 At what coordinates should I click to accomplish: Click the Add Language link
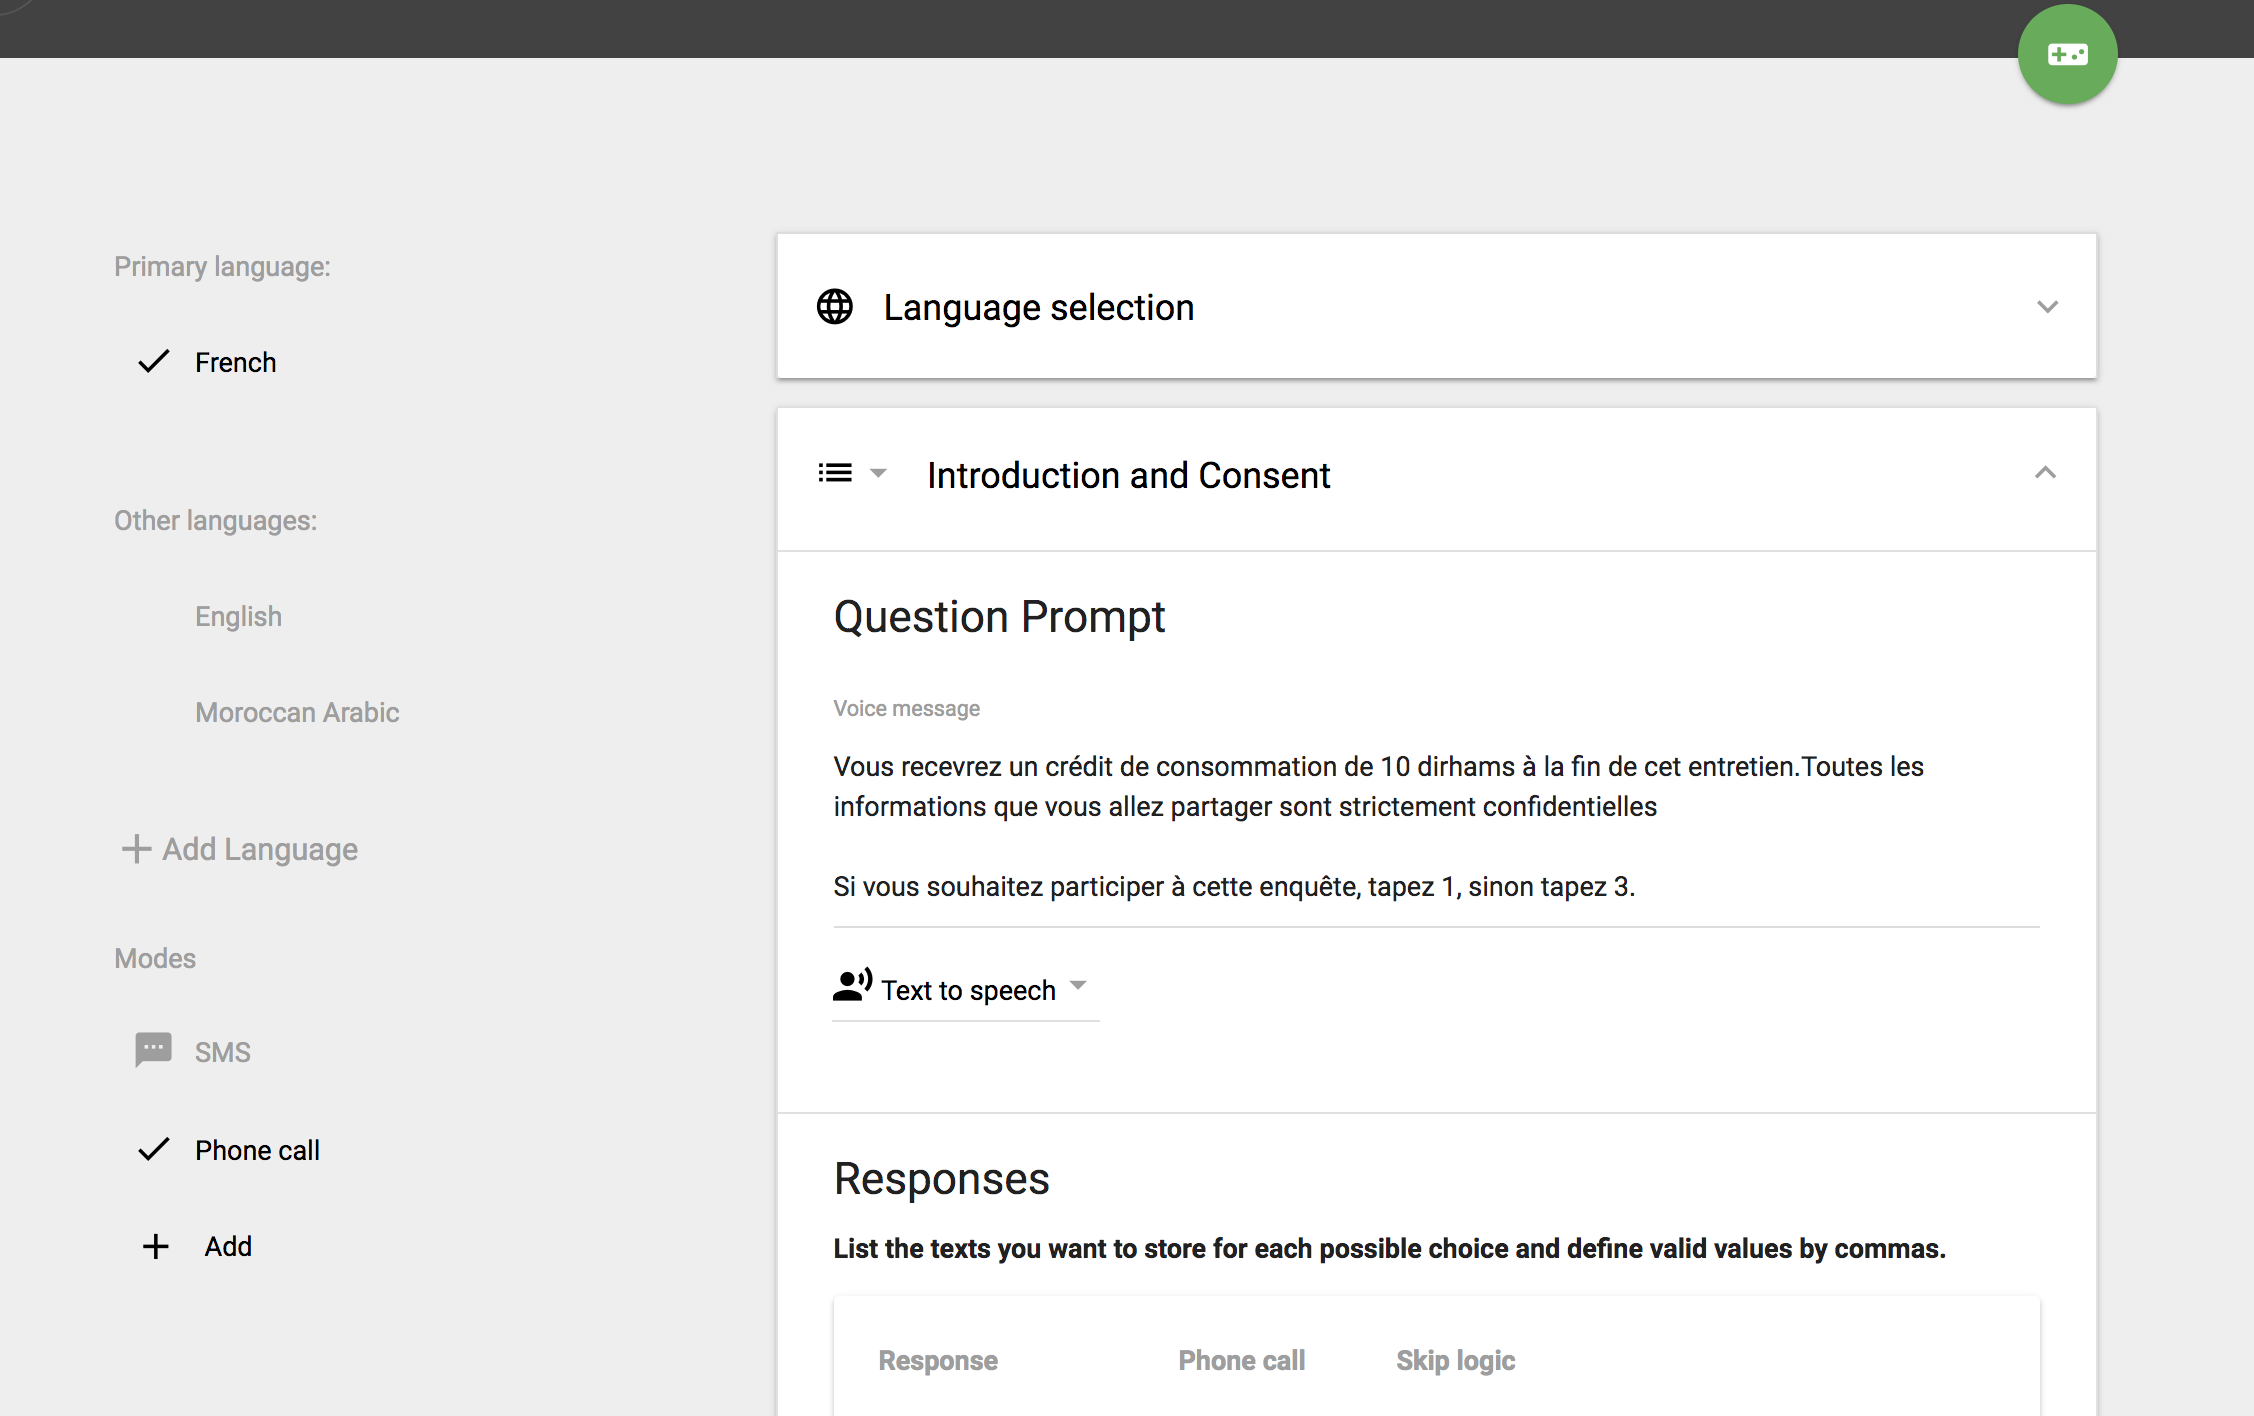click(260, 849)
